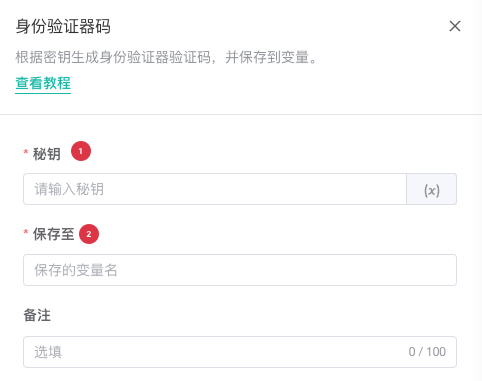Click blank header area right of 查看教程
The height and width of the screenshot is (381, 482).
point(267,83)
